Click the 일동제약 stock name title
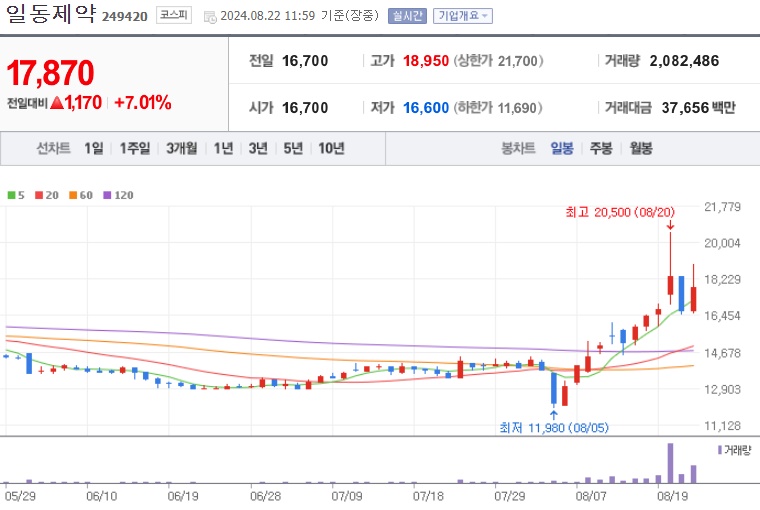Image resolution: width=760 pixels, height=510 pixels. tap(51, 14)
